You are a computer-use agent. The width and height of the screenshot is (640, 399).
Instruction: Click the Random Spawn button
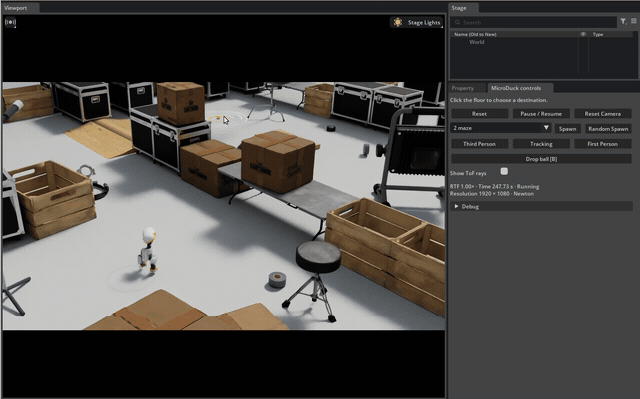608,129
